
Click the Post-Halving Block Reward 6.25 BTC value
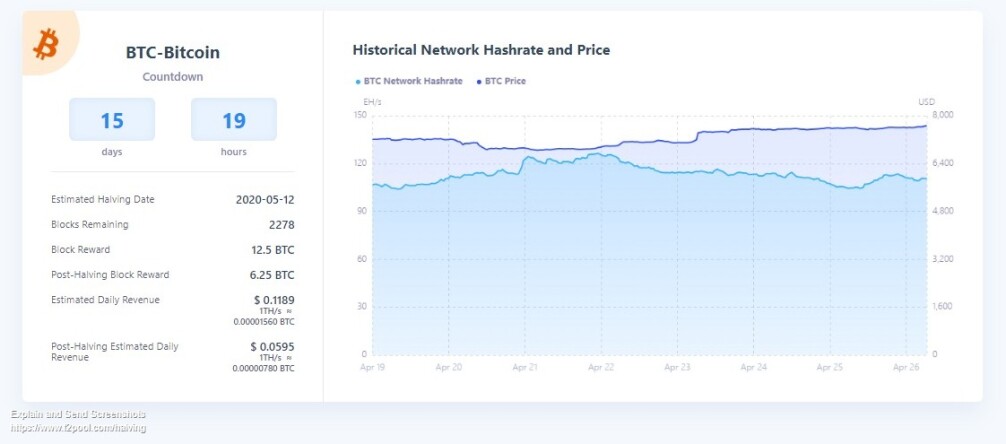(272, 275)
